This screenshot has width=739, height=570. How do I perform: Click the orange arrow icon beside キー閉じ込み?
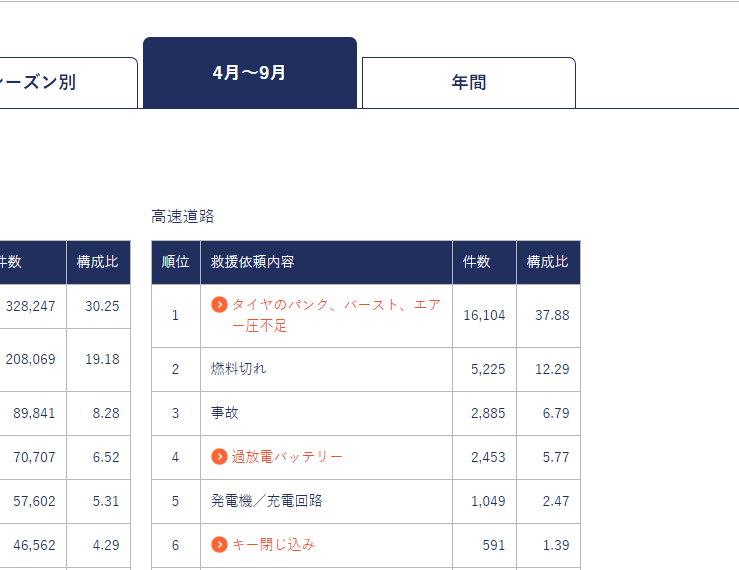click(220, 545)
